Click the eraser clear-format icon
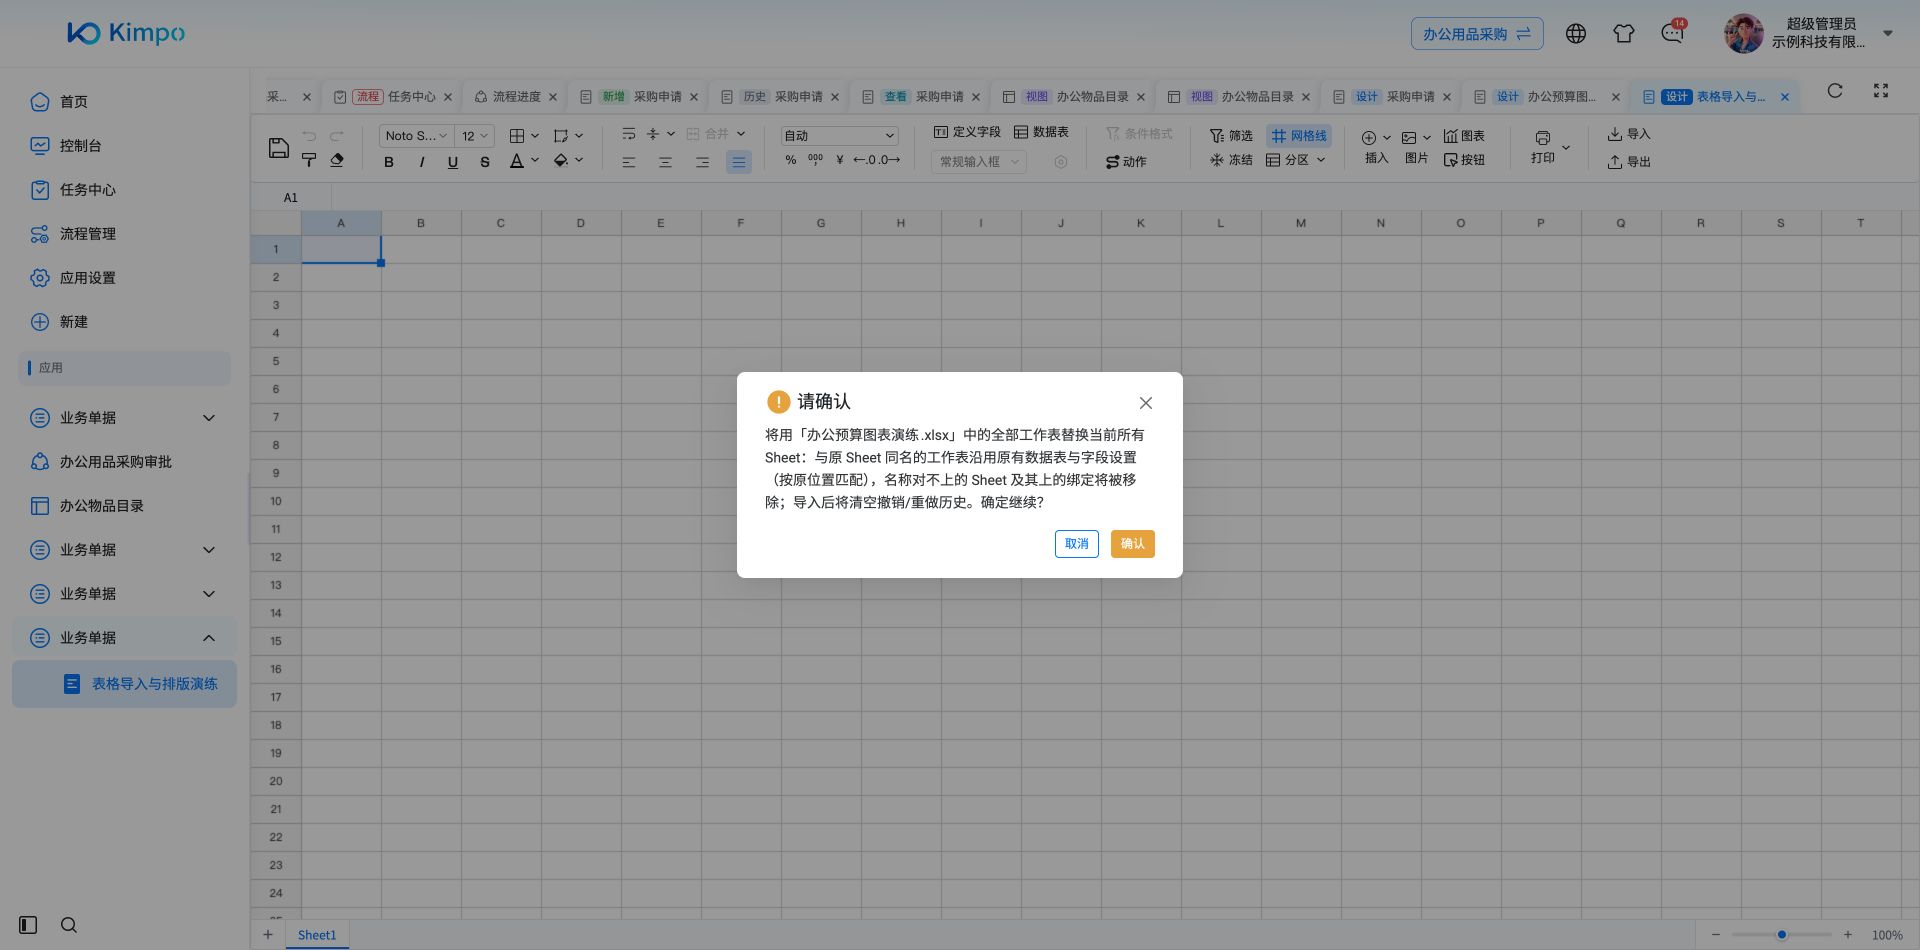The image size is (1920, 950). [x=337, y=161]
